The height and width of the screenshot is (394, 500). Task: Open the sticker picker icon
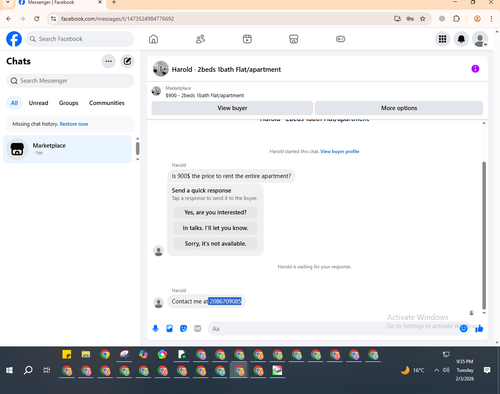pos(183,329)
